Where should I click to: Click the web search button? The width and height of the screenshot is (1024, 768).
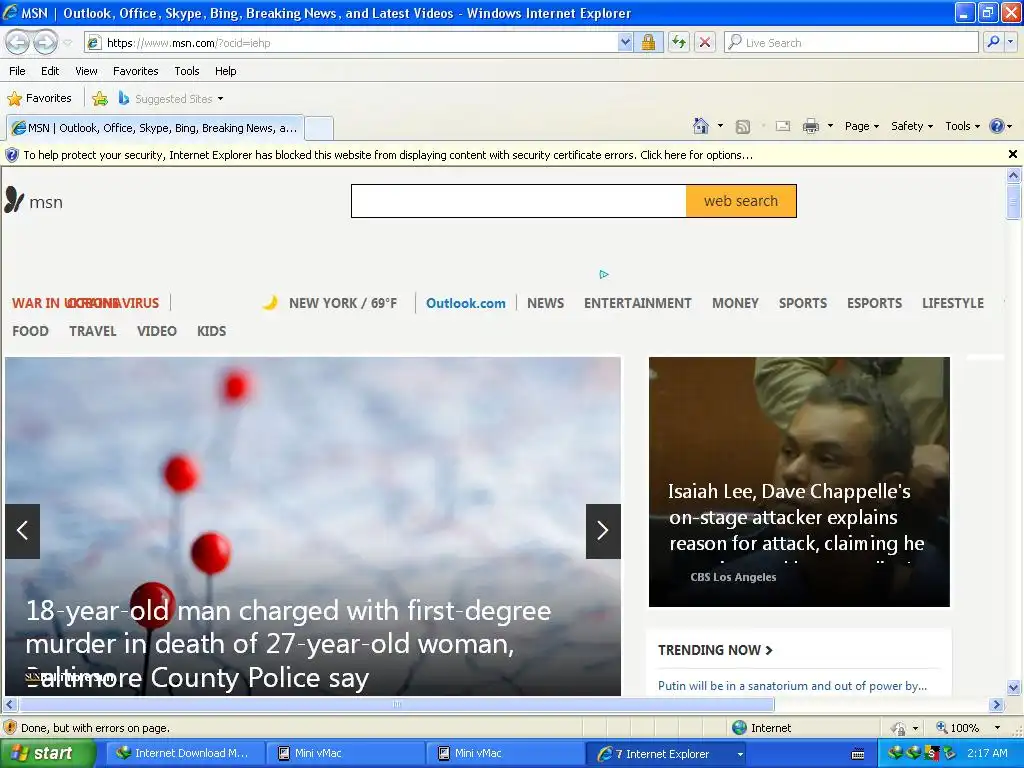tap(741, 201)
